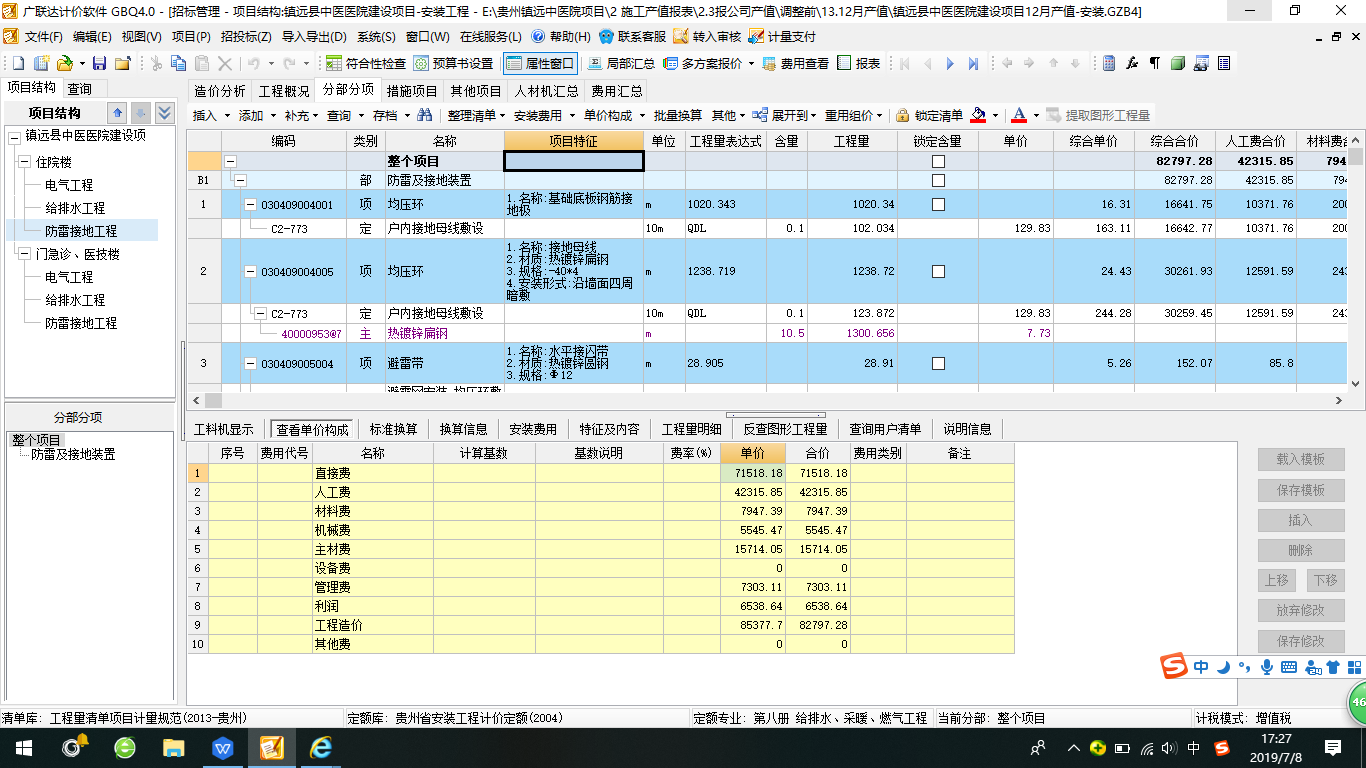Click the Copy icon in toolbar

178,63
